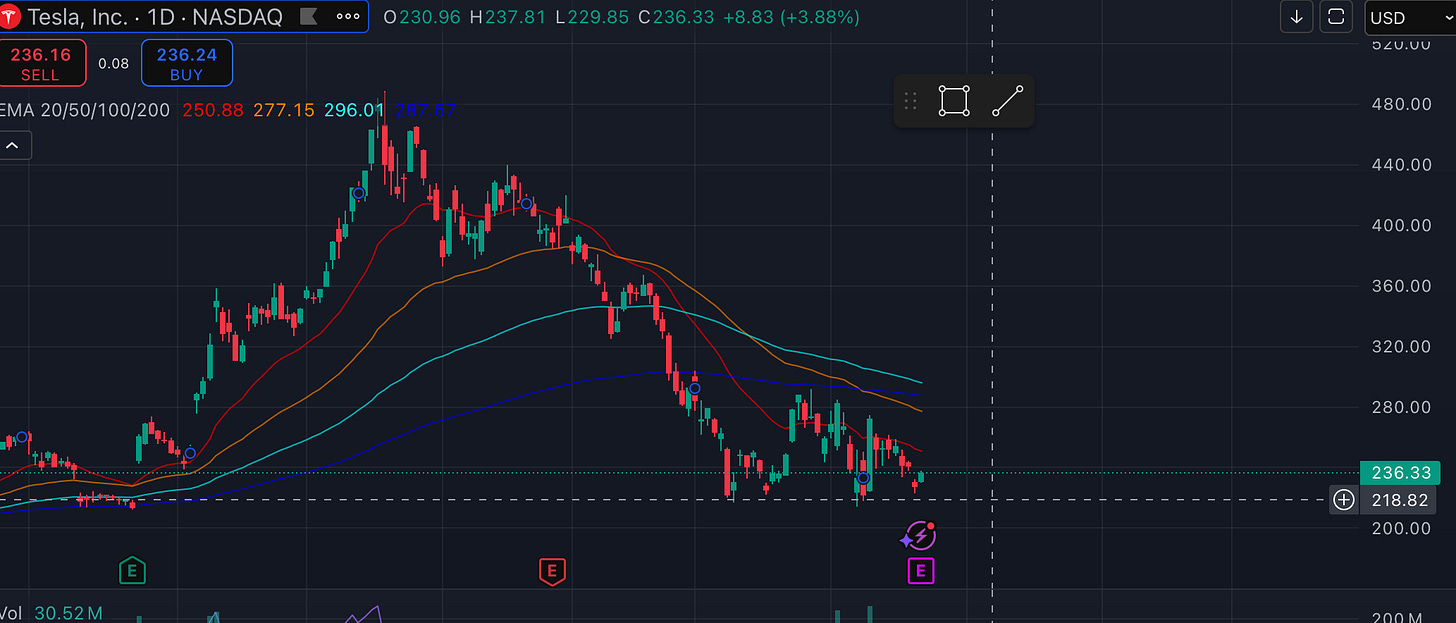The height and width of the screenshot is (623, 1456).
Task: Click the 280.00 price axis label
Action: click(x=1403, y=406)
